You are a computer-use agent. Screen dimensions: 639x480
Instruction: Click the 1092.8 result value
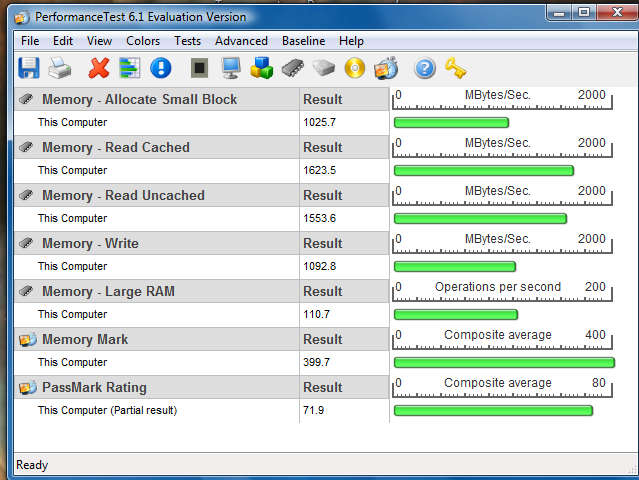click(320, 266)
